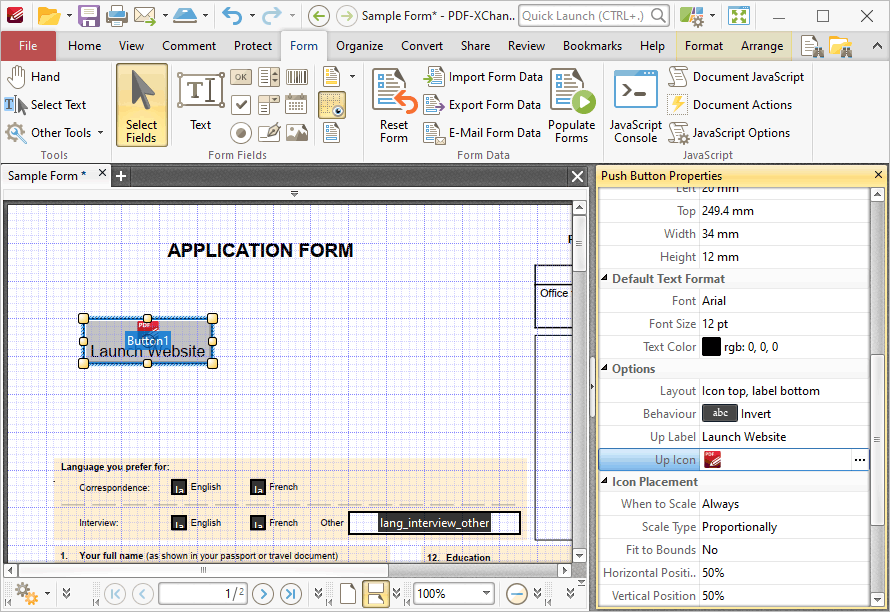The width and height of the screenshot is (890, 612).
Task: Select the Push Button form field tool
Action: click(x=241, y=77)
